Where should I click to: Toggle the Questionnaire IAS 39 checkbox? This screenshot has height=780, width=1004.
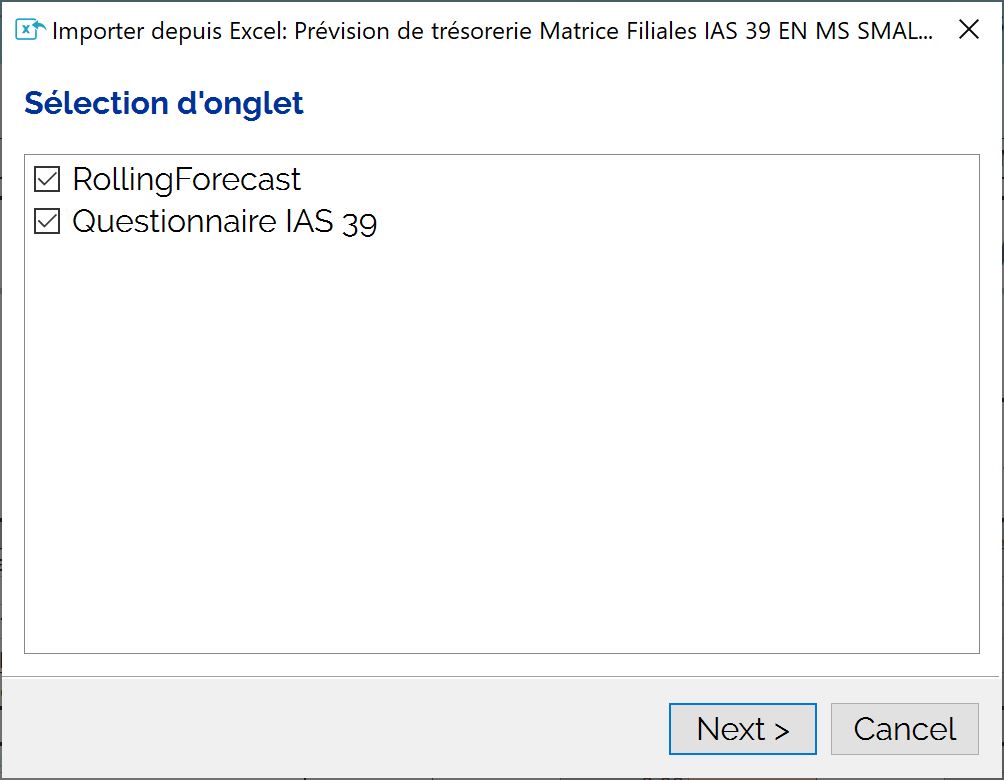coord(47,221)
